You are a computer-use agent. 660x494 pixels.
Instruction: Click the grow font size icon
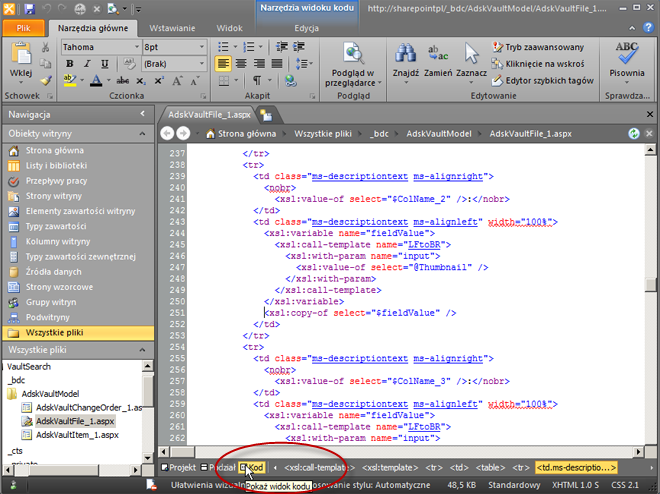click(177, 80)
